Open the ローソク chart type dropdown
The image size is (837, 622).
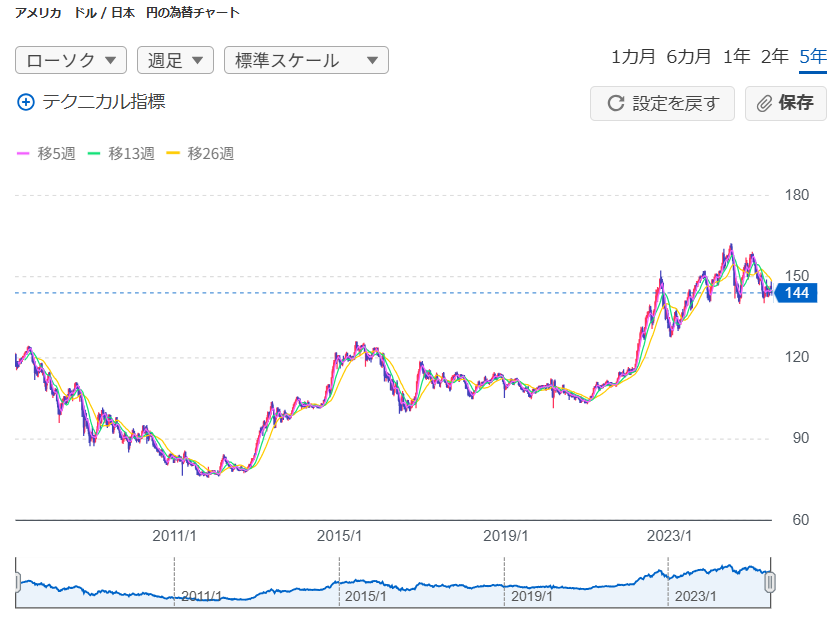[x=71, y=60]
